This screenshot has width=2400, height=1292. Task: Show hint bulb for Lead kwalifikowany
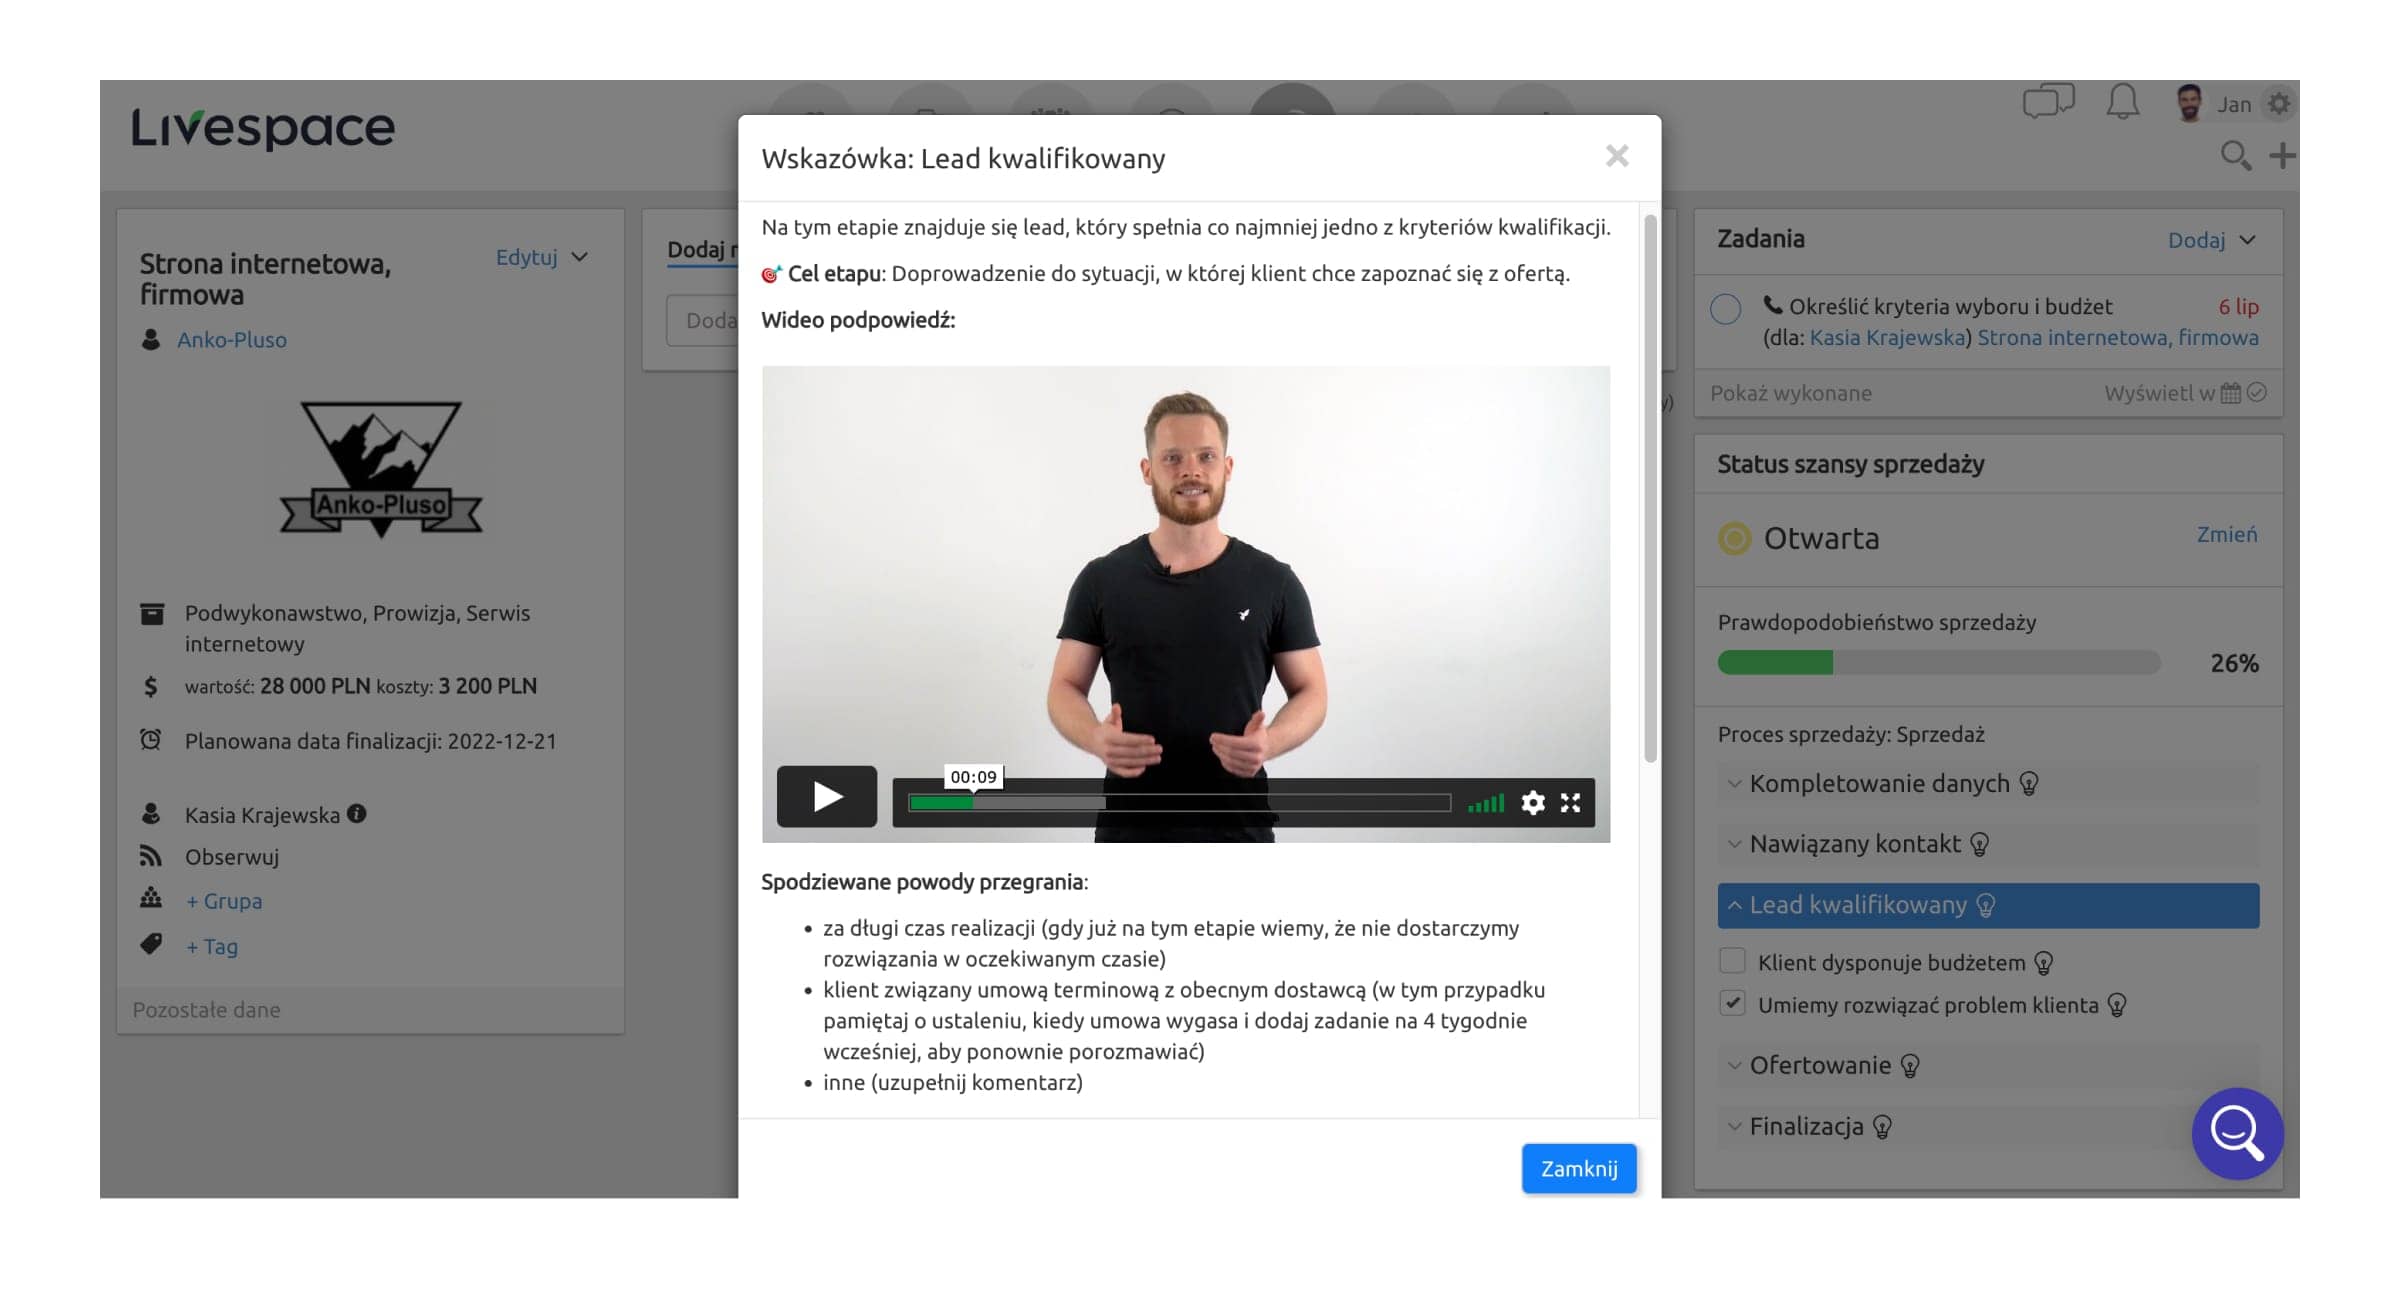[1986, 906]
